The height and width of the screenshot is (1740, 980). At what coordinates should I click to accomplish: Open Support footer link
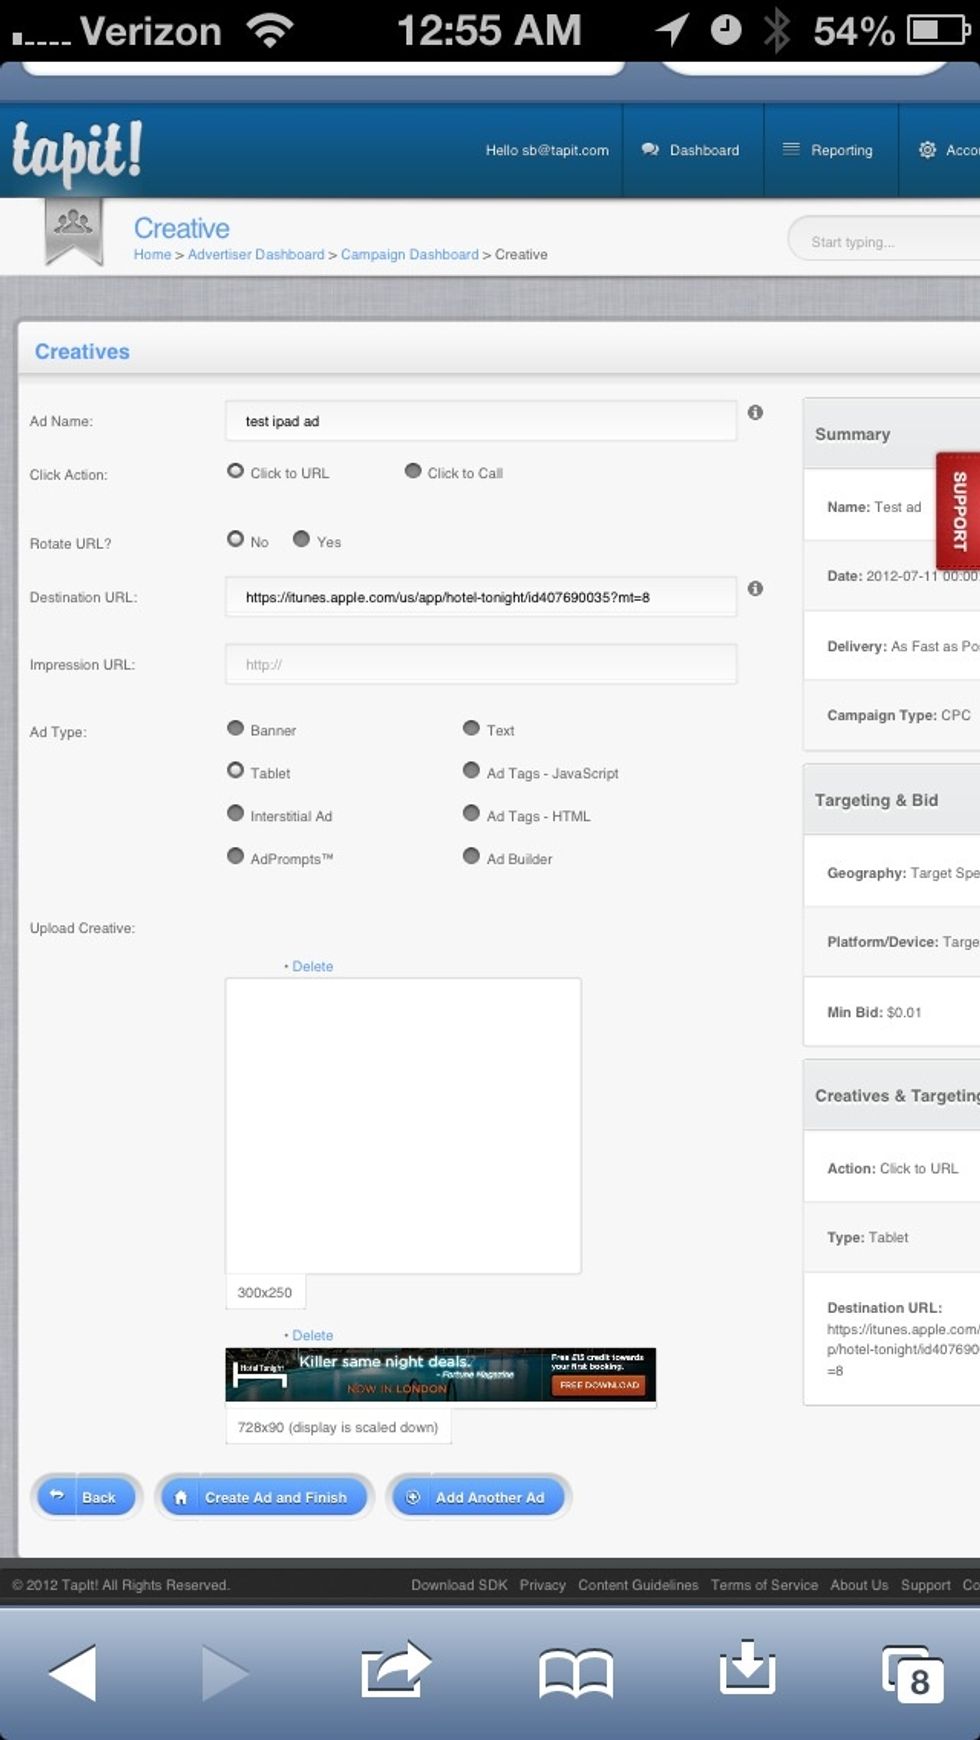coord(926,1585)
